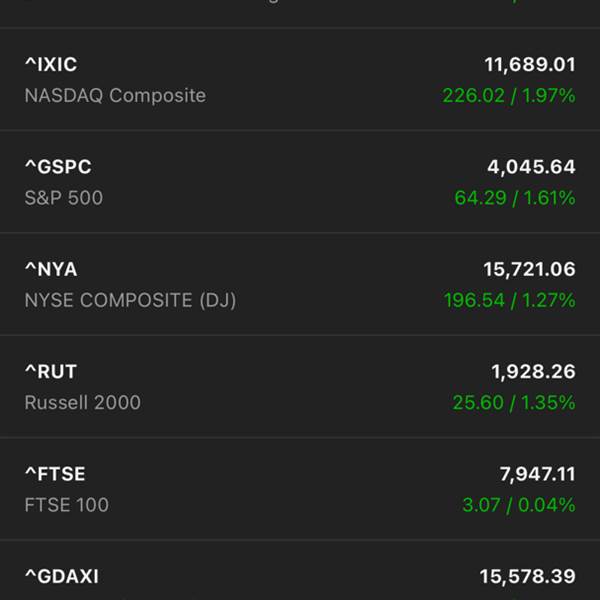Tap the 4,045.64 price value
This screenshot has width=600, height=600.
531,167
